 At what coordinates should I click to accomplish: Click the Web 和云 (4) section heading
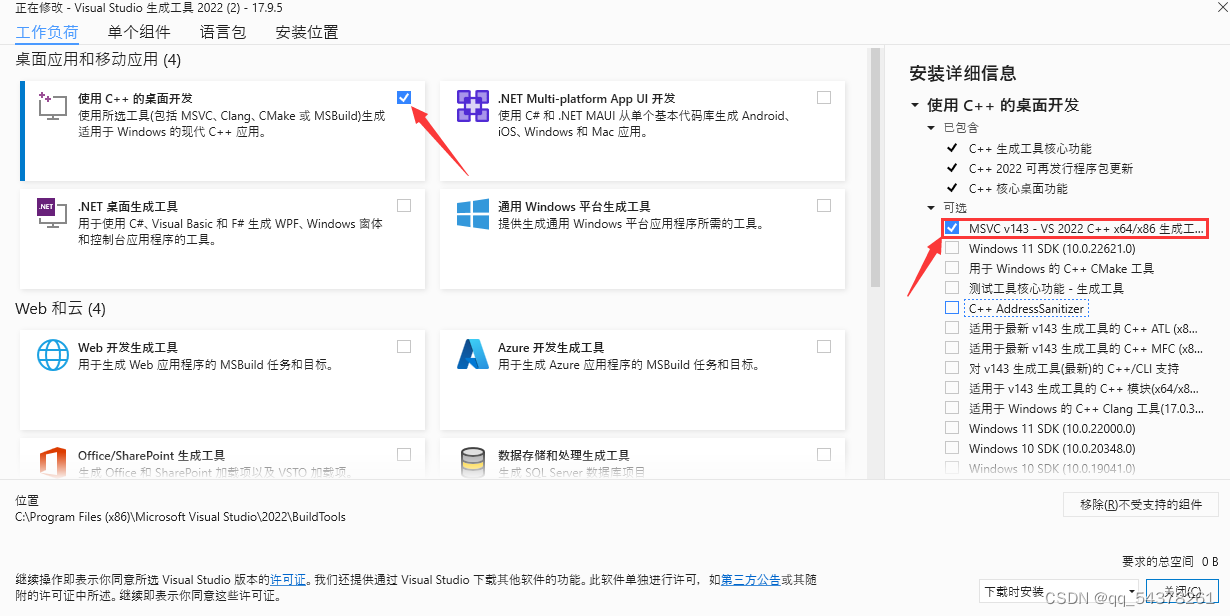(x=60, y=308)
